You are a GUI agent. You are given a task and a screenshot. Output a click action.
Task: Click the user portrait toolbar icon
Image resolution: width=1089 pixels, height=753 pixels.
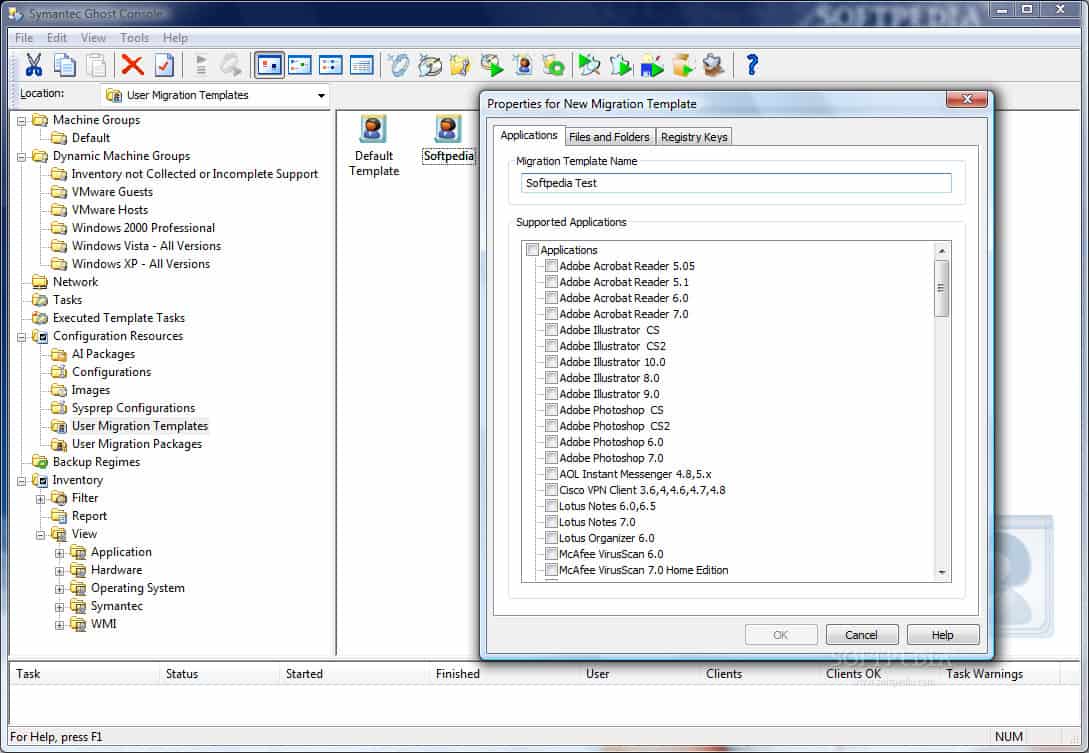(x=523, y=65)
